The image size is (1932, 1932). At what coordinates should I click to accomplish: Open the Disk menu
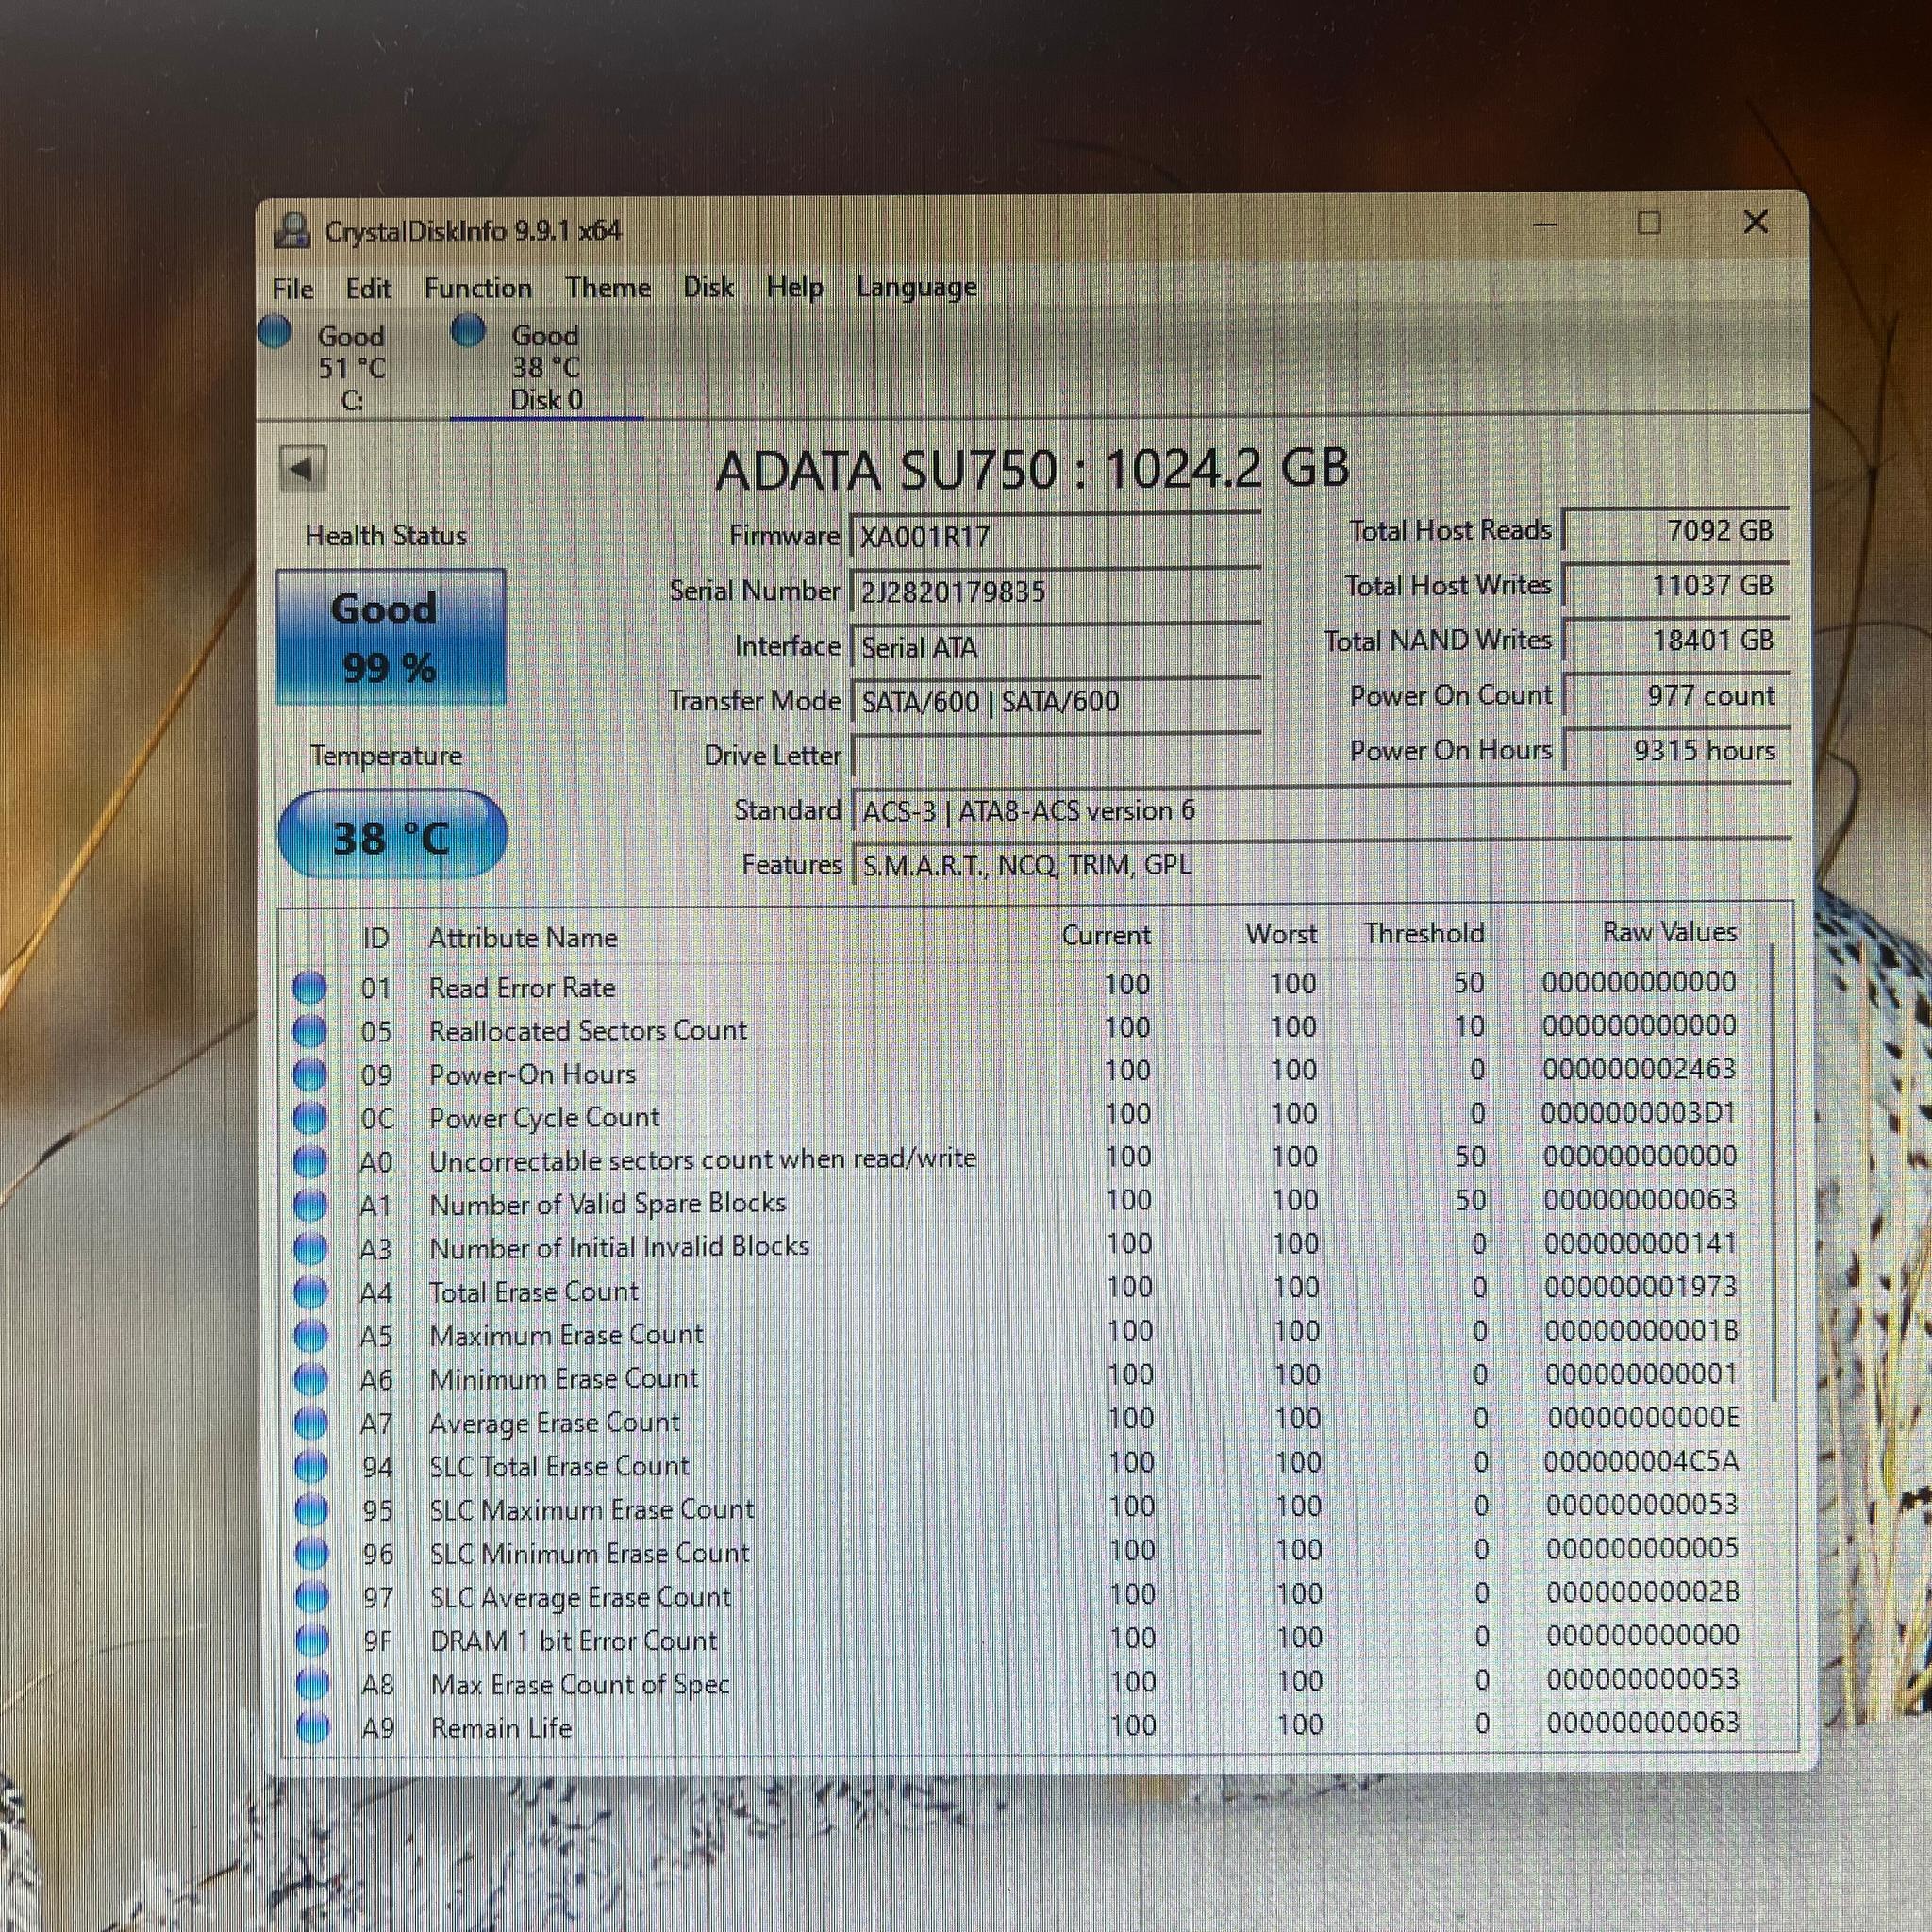point(708,287)
